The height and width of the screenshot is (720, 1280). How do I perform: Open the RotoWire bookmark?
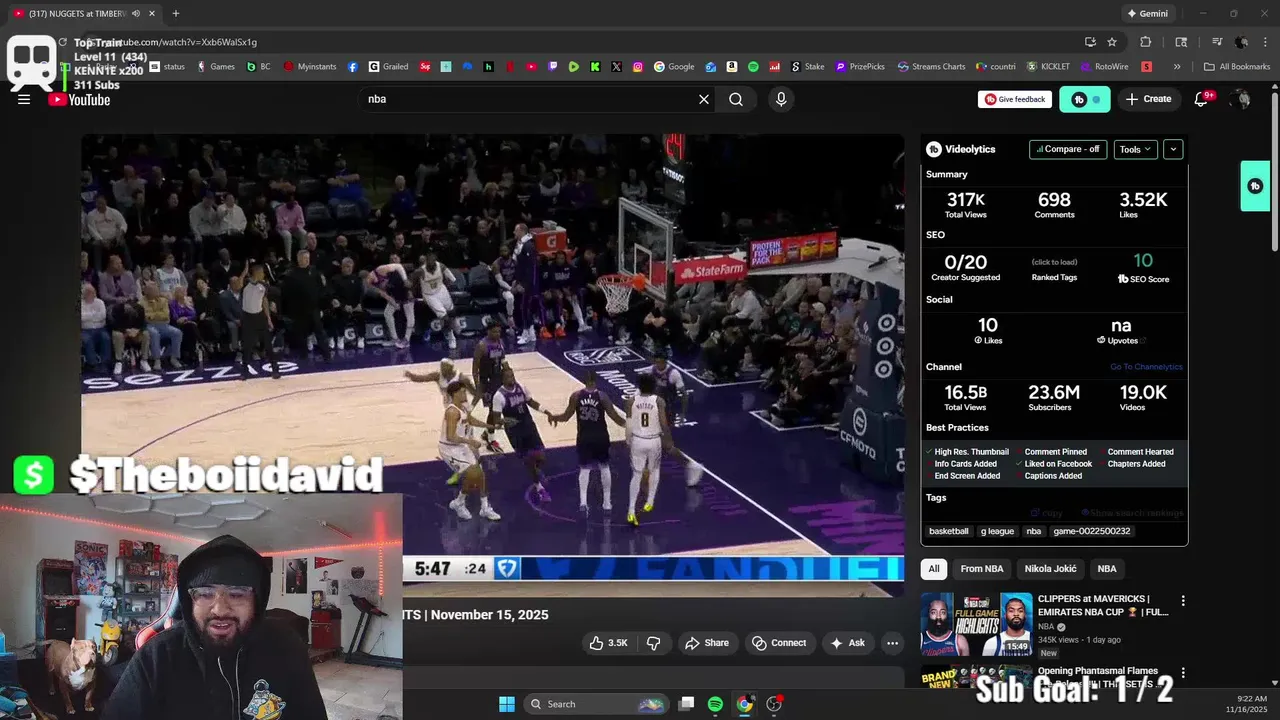coord(1105,67)
